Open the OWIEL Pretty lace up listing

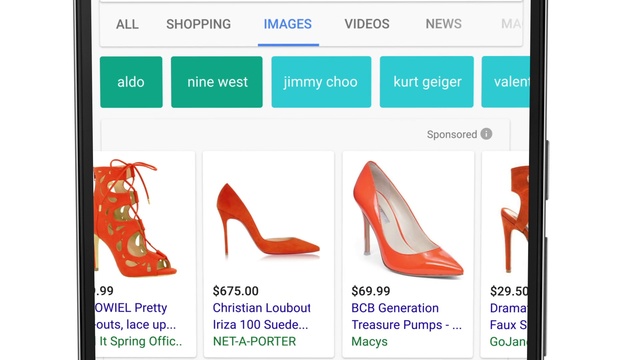pyautogui.click(x=135, y=316)
